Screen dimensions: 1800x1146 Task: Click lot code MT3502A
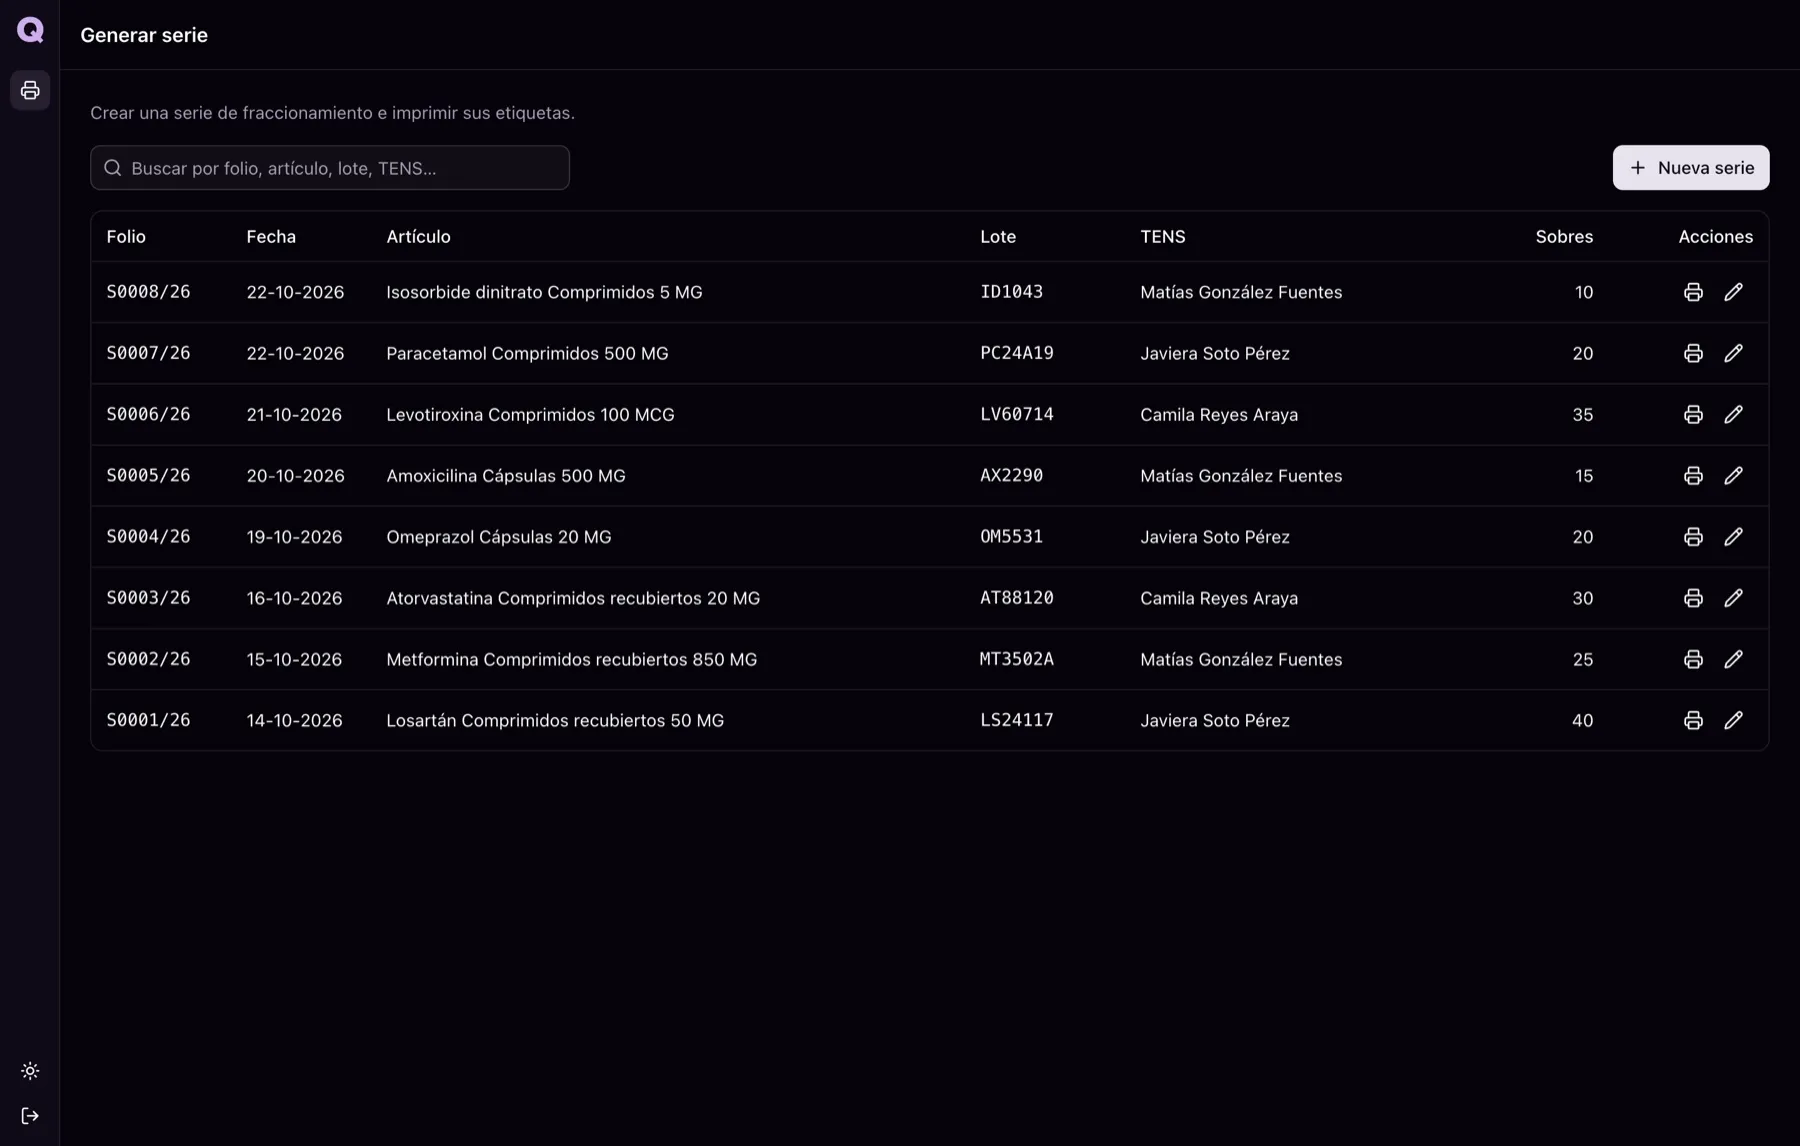(x=1017, y=659)
